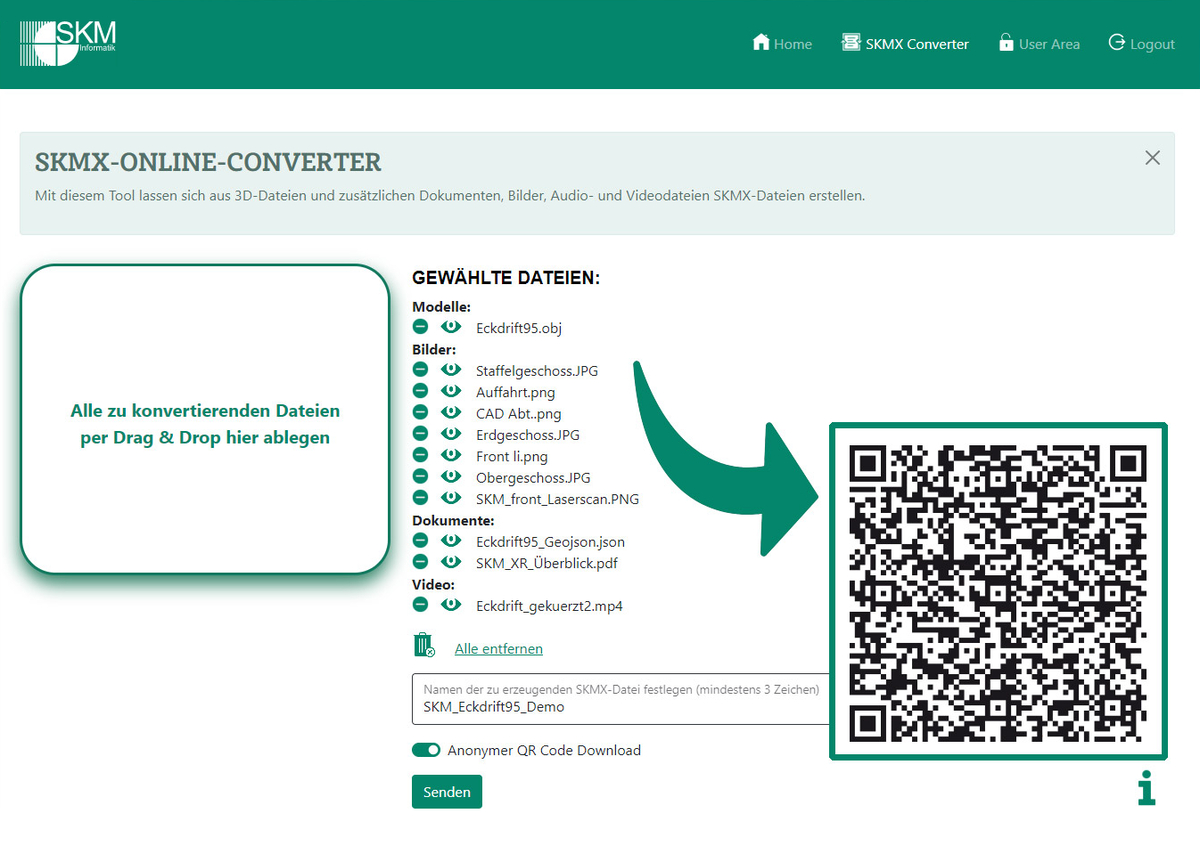Select file name SKM_XR_Überblick.pdf
Image resolution: width=1200 pixels, height=846 pixels.
[x=547, y=563]
